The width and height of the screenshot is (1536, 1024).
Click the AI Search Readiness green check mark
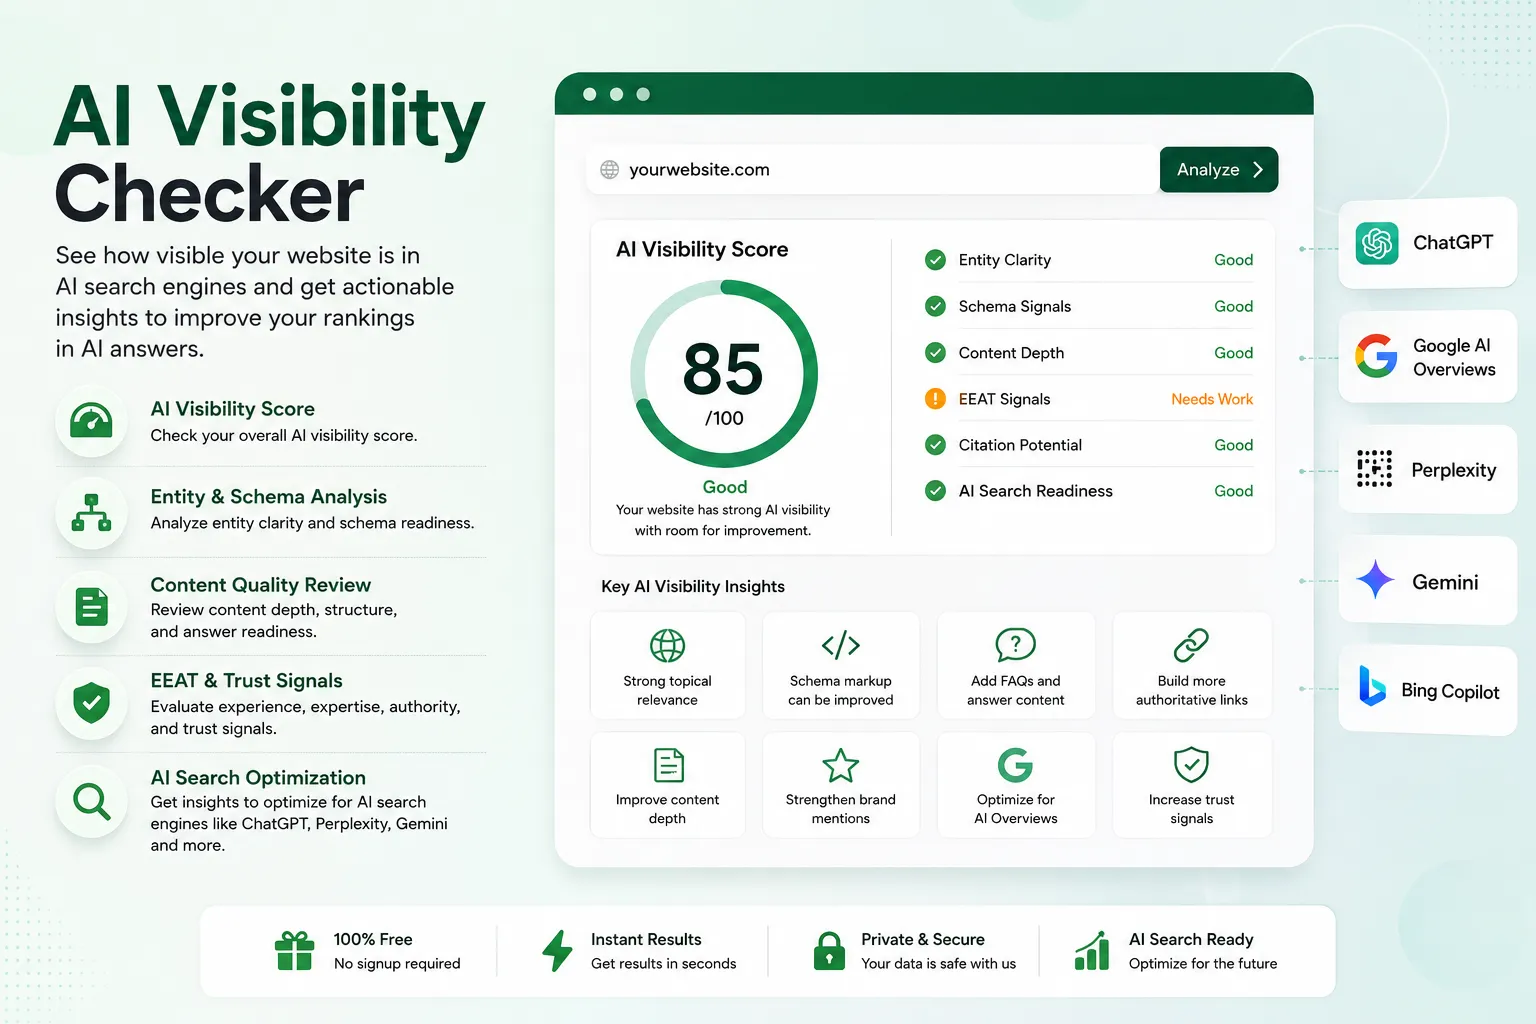pyautogui.click(x=935, y=491)
